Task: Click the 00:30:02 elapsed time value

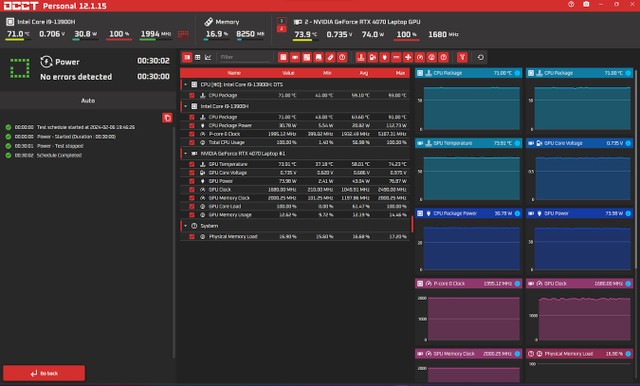Action: click(x=153, y=61)
